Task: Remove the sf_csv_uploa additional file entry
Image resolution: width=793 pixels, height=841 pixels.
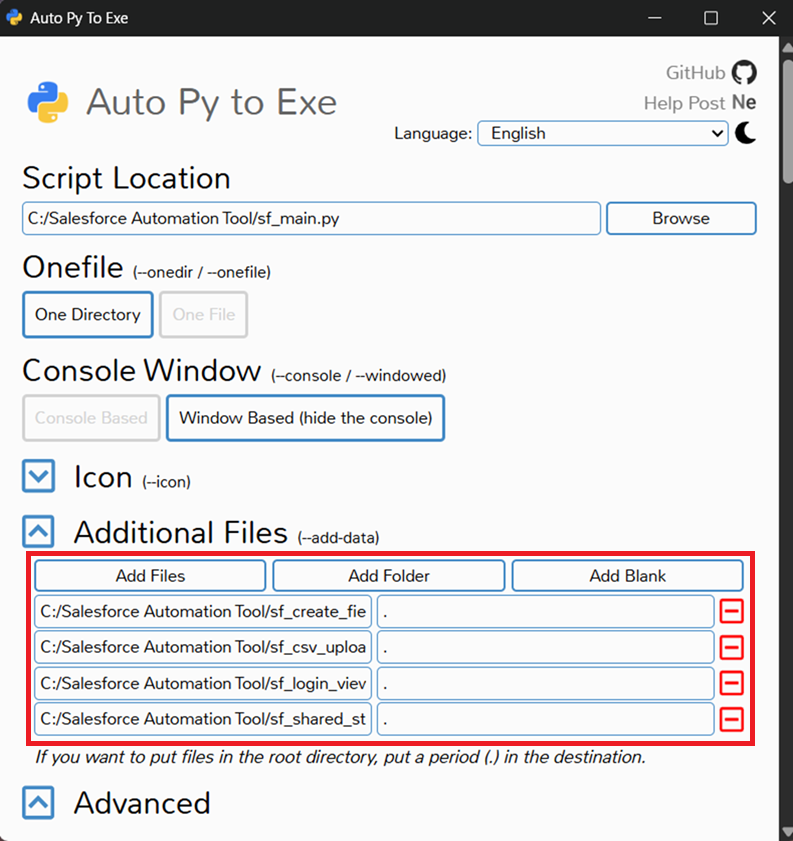Action: pos(731,648)
